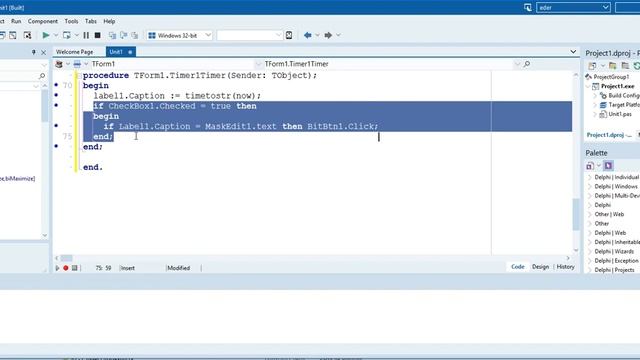Open the Windows 32-bit platform dropdown
Screen dimensions: 640x360
click(208, 36)
